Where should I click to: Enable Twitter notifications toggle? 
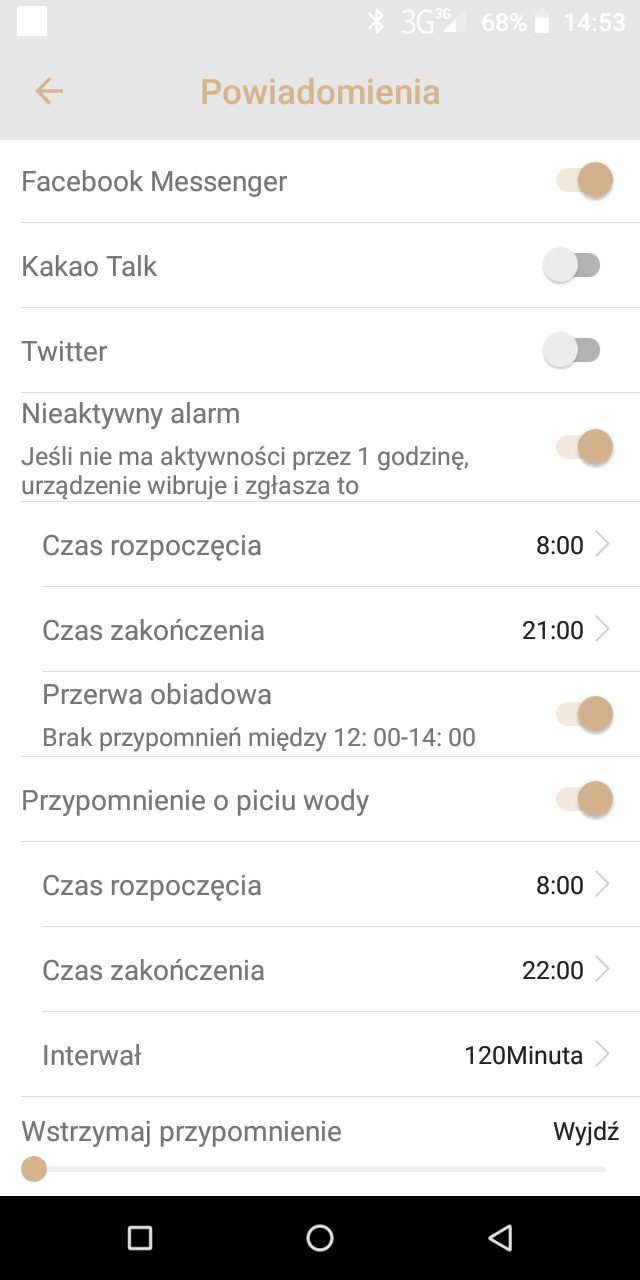pyautogui.click(x=572, y=351)
